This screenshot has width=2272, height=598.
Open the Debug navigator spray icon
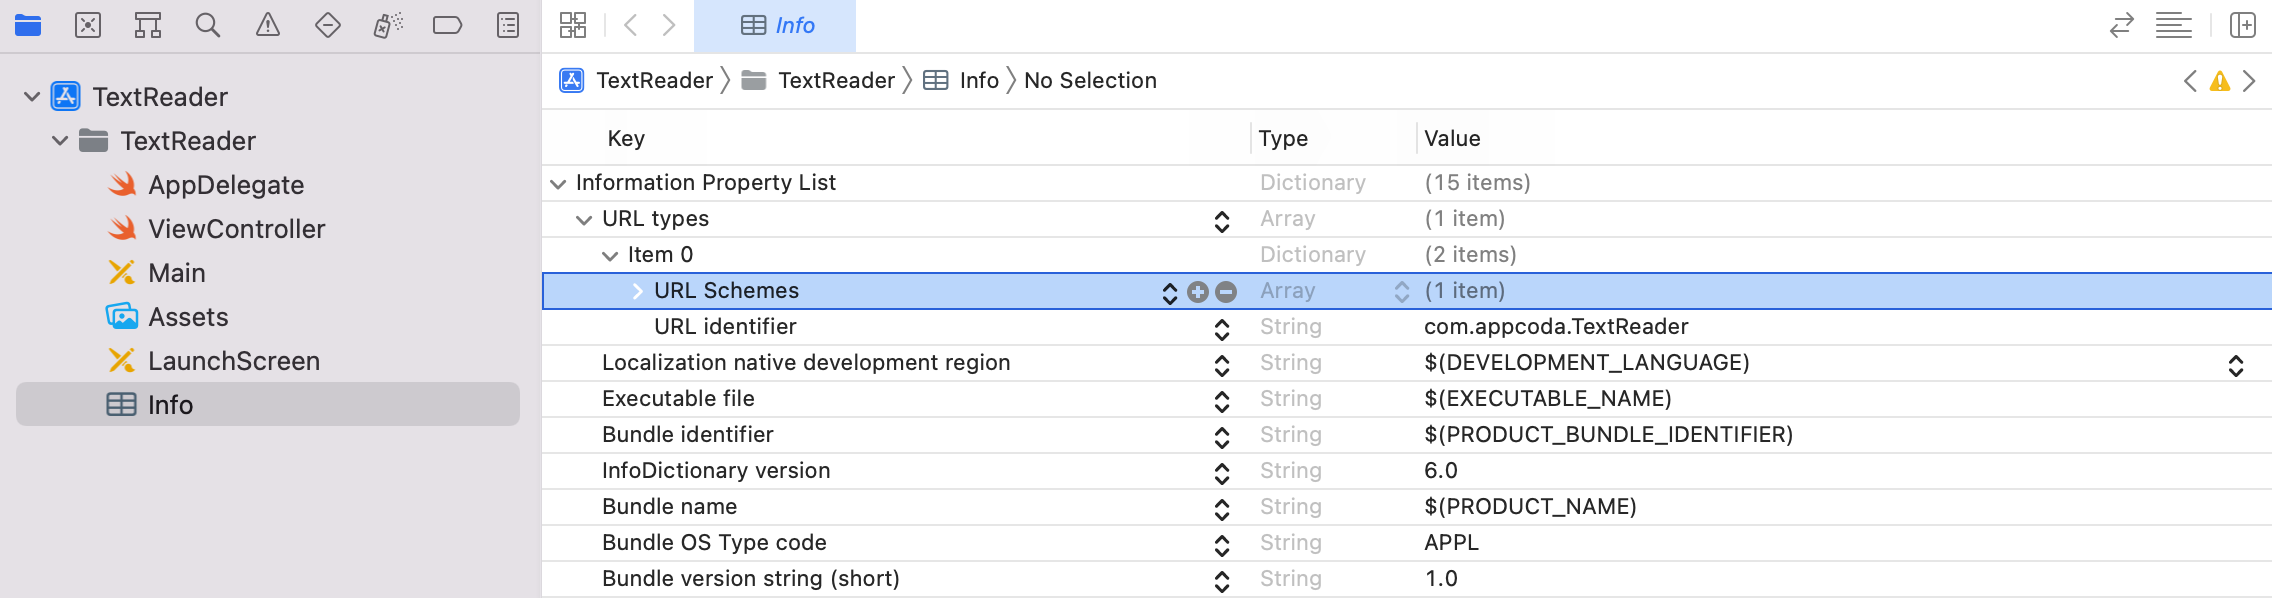tap(388, 25)
